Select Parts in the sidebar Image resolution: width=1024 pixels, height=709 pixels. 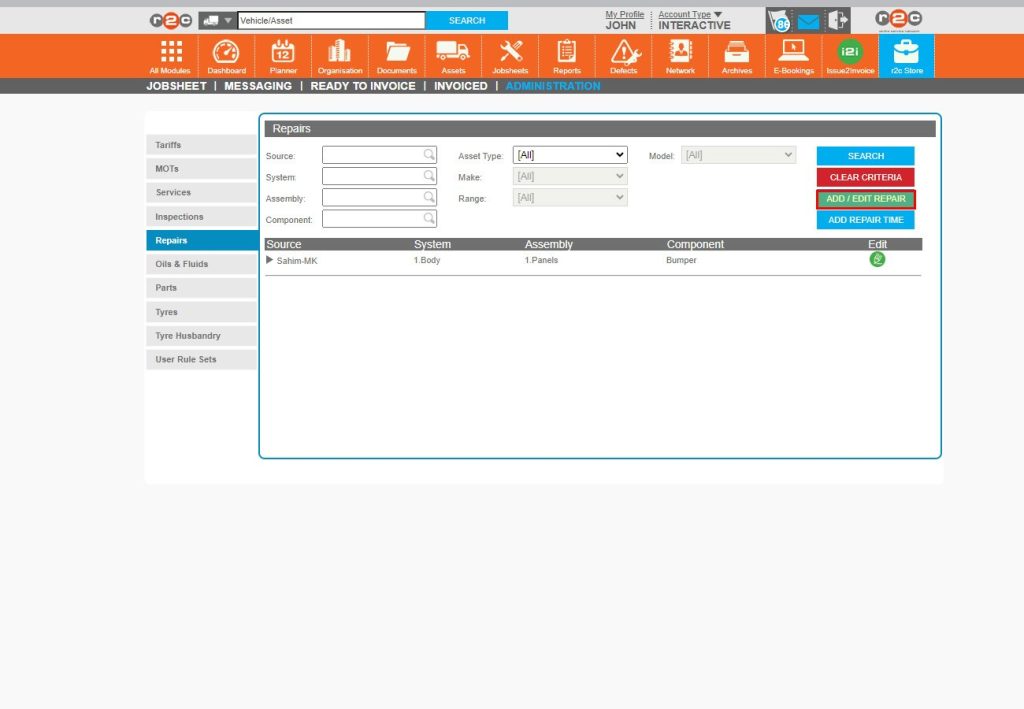[x=202, y=288]
